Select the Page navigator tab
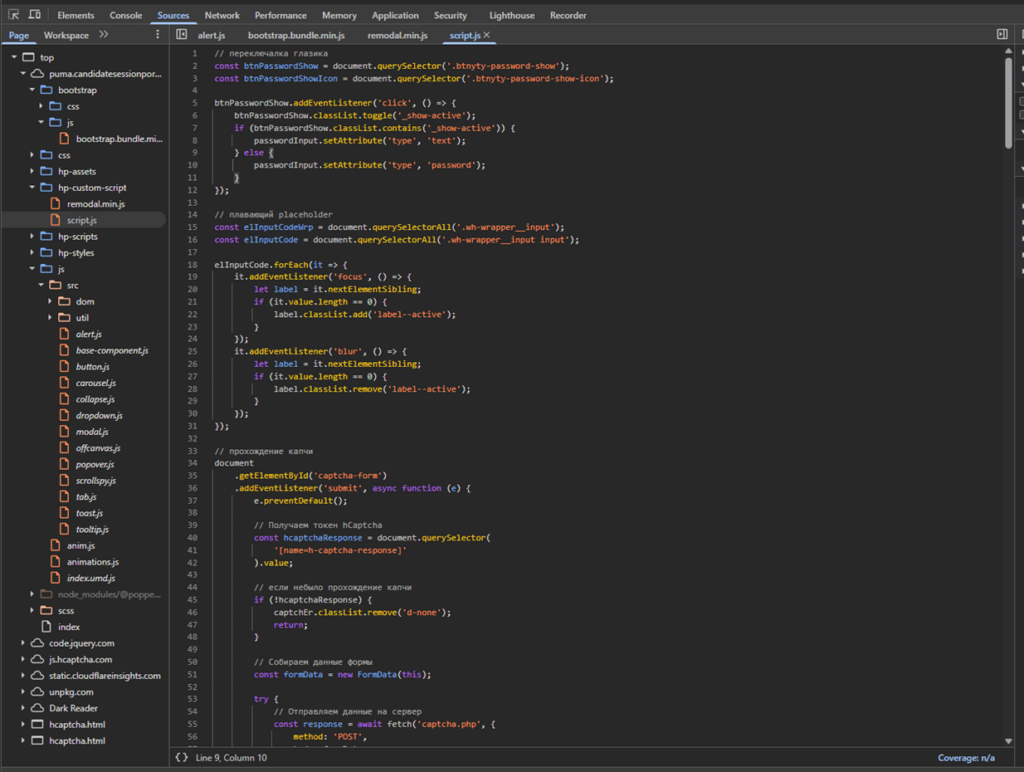This screenshot has width=1024, height=772. (x=19, y=35)
